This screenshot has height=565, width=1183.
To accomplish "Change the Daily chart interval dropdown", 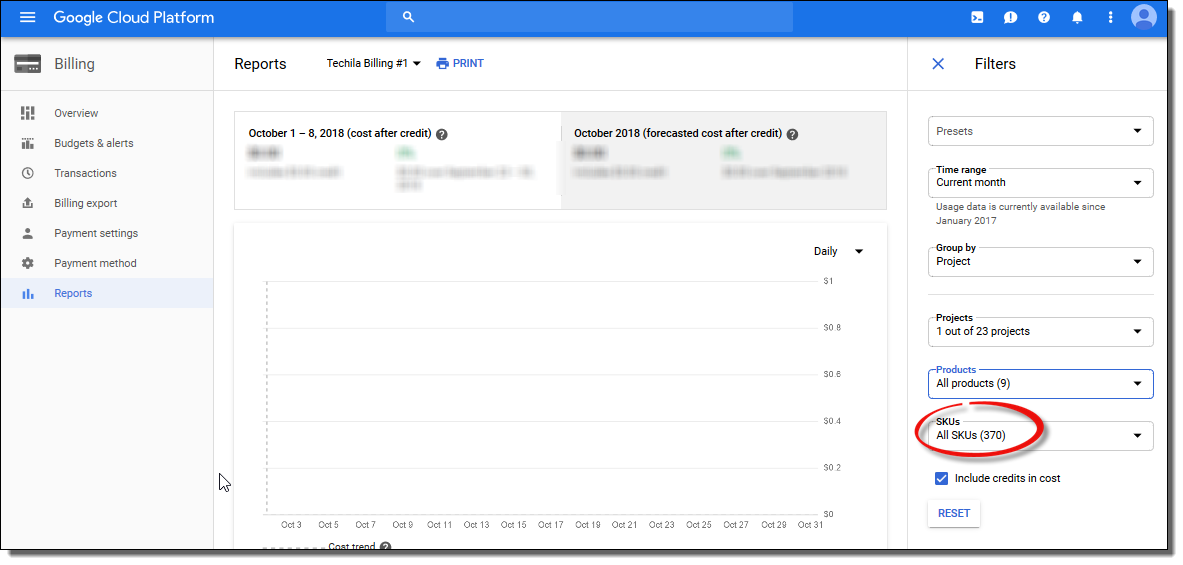I will coord(838,252).
